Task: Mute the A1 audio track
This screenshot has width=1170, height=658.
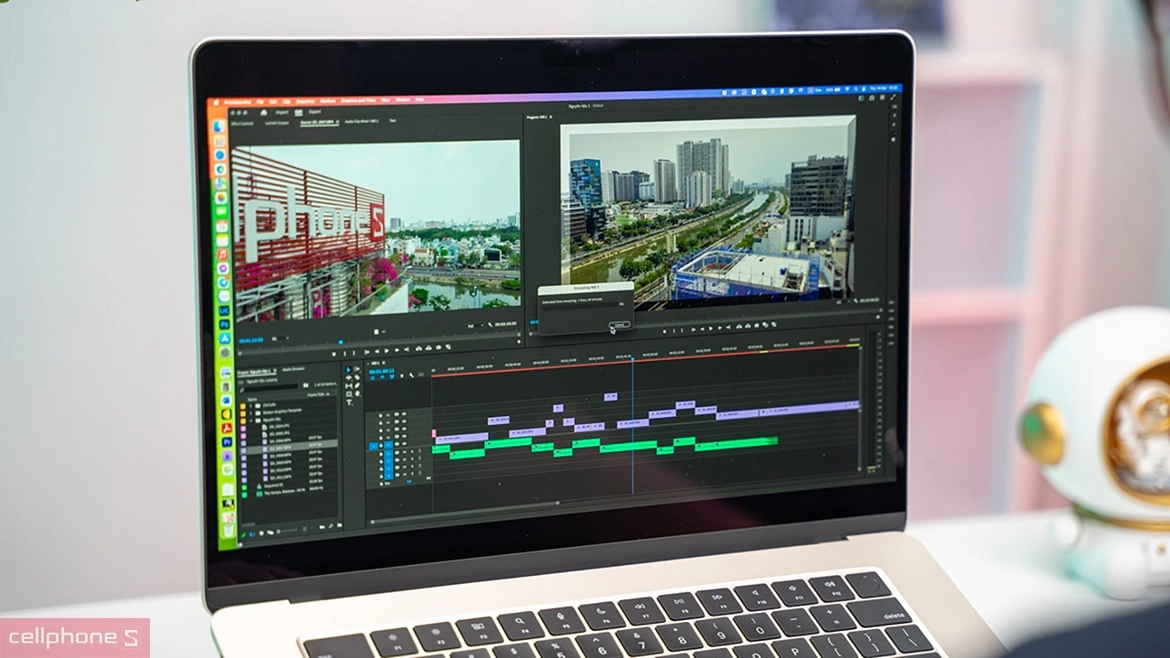Action: [x=397, y=454]
